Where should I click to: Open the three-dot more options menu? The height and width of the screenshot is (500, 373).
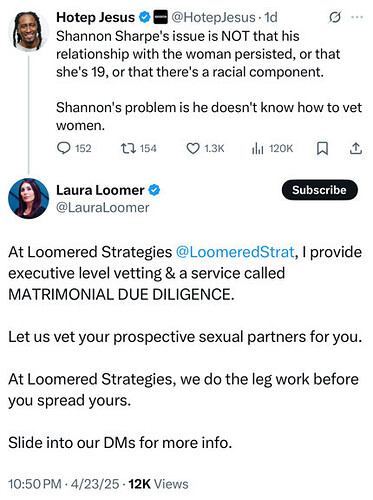tap(357, 17)
